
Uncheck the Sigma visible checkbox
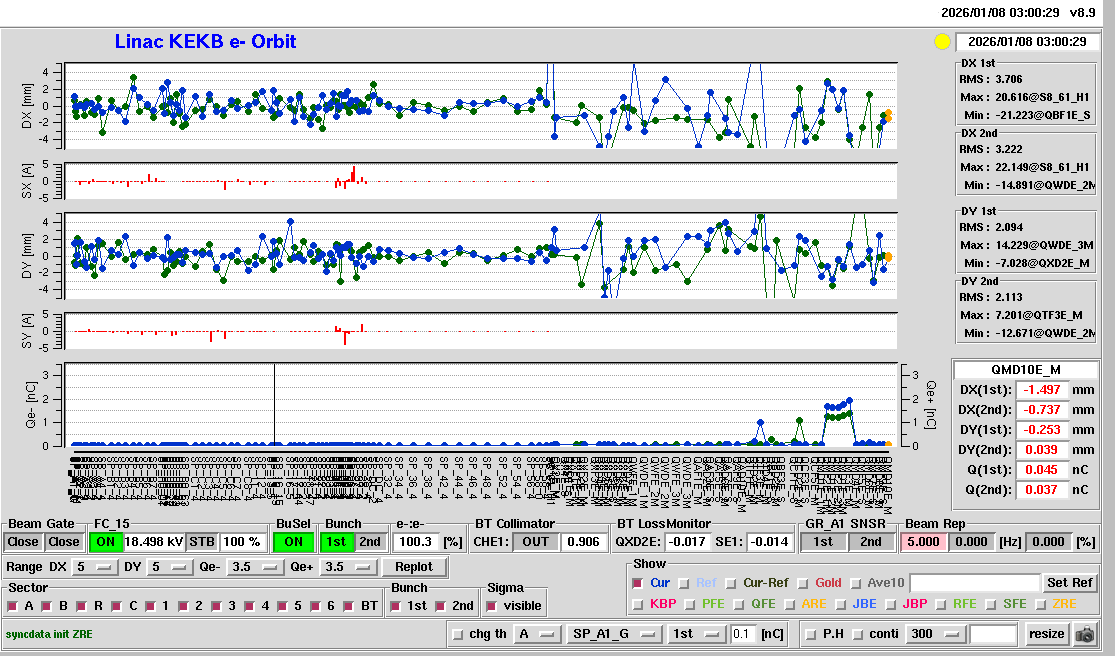click(491, 606)
